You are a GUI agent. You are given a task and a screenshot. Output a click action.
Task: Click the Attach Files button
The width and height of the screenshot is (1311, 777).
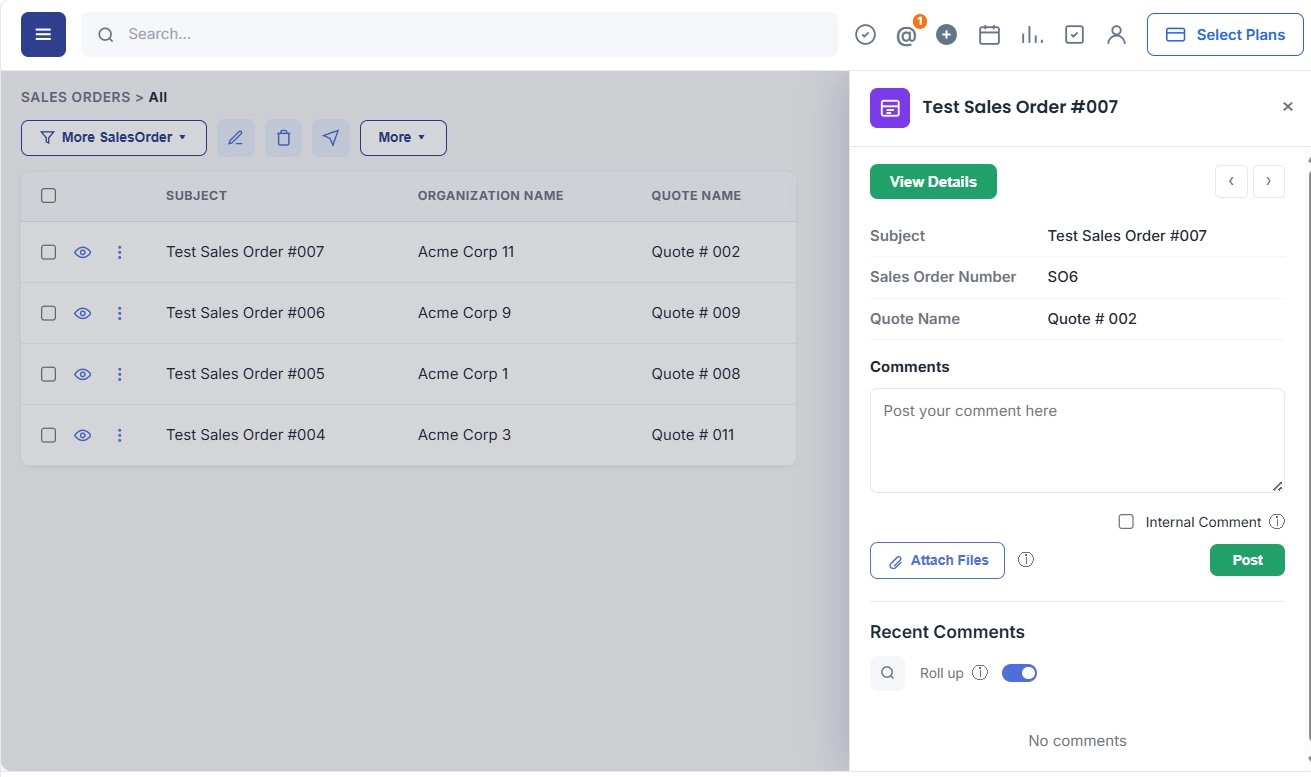point(937,560)
